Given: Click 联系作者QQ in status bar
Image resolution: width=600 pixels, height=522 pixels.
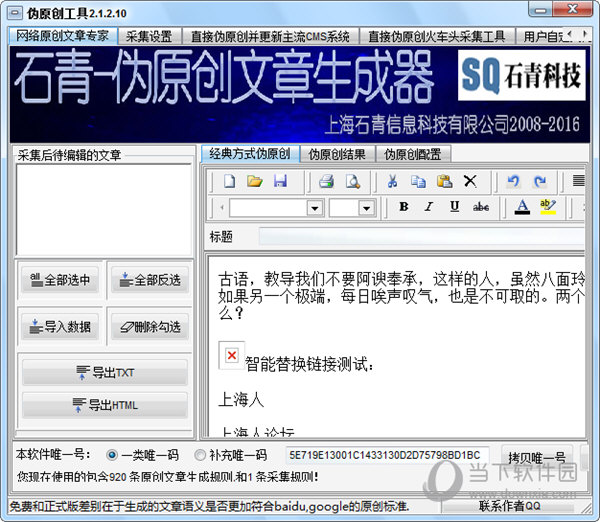Looking at the screenshot, I should 509,506.
